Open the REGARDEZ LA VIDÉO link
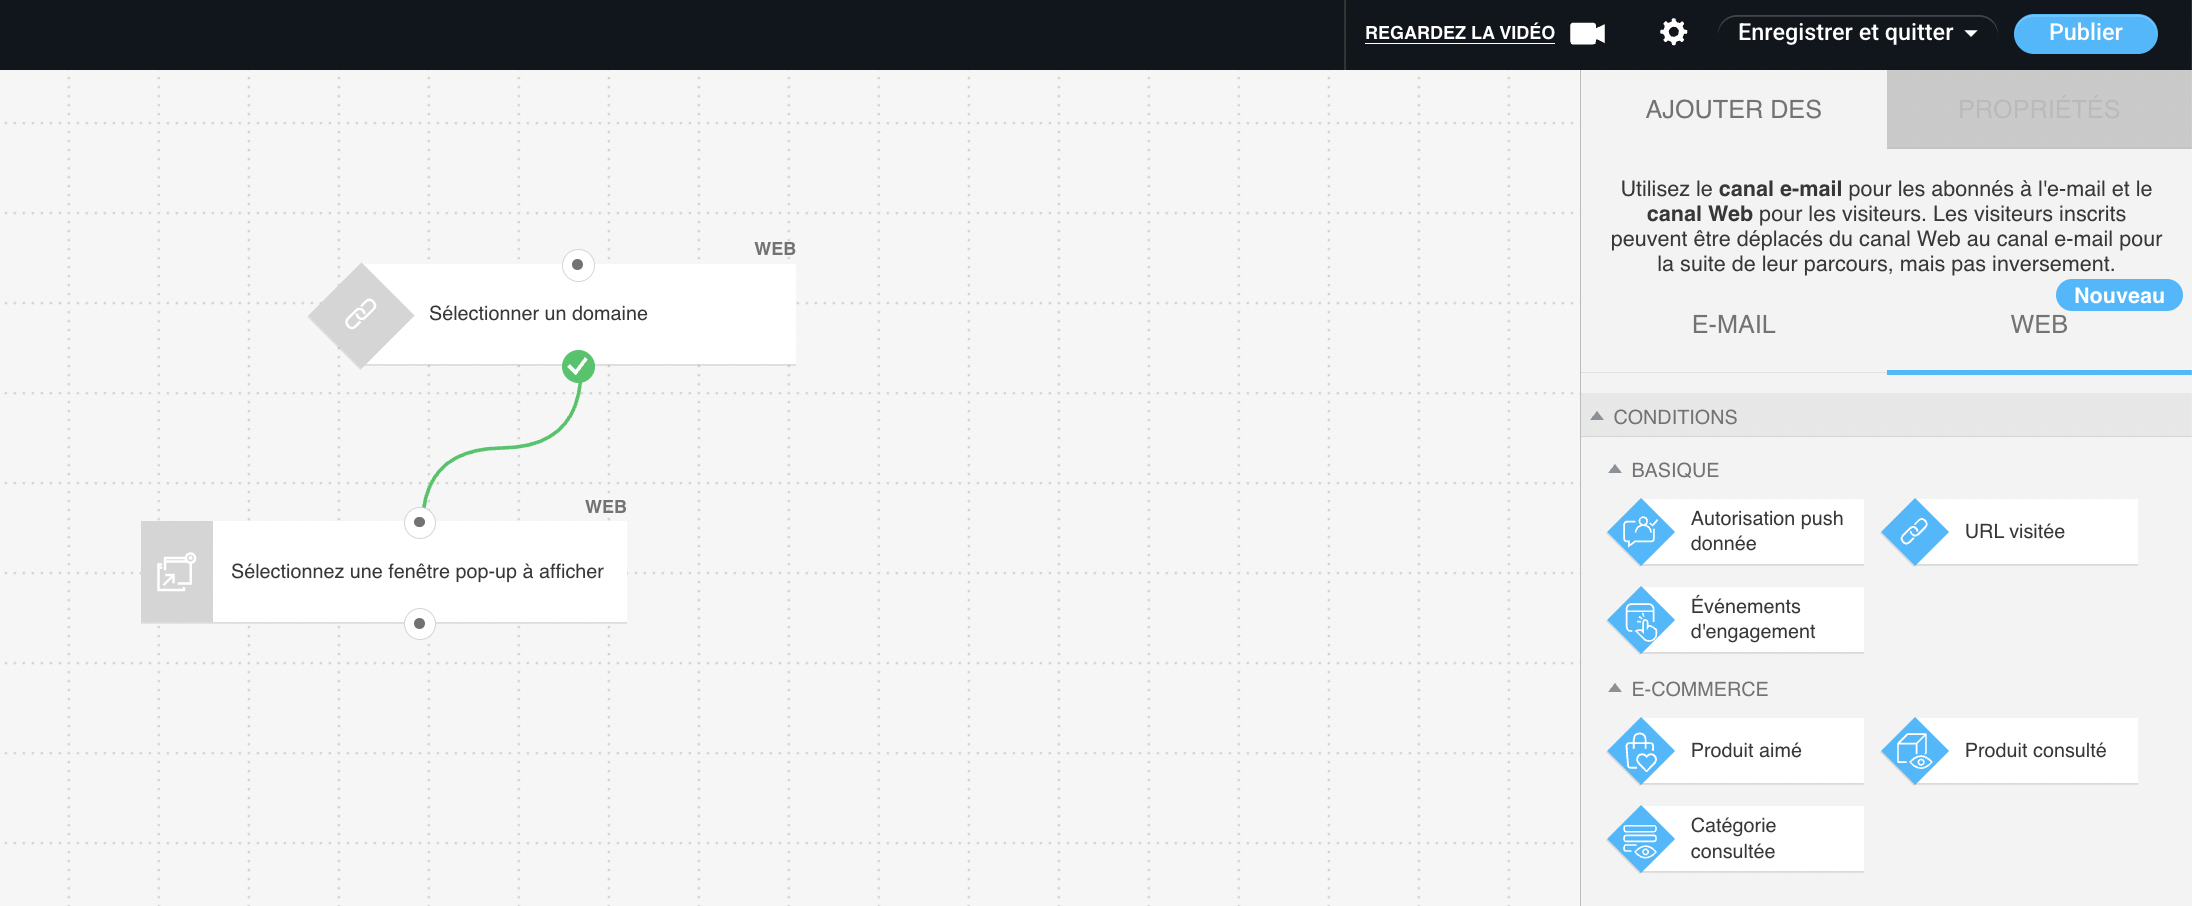The image size is (2192, 906). 1459,32
